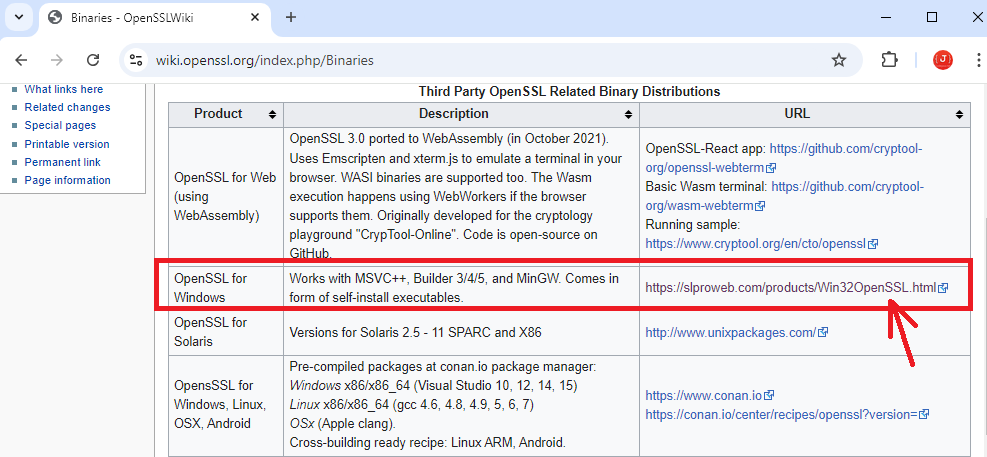
Task: Click 'Pre-compiled packages at conan.io' description text
Action: click(x=443, y=366)
